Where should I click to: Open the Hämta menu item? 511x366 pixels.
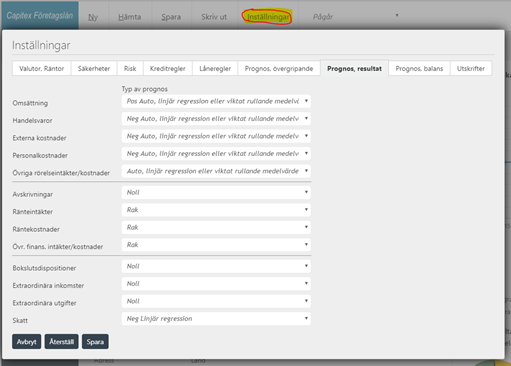(x=130, y=17)
